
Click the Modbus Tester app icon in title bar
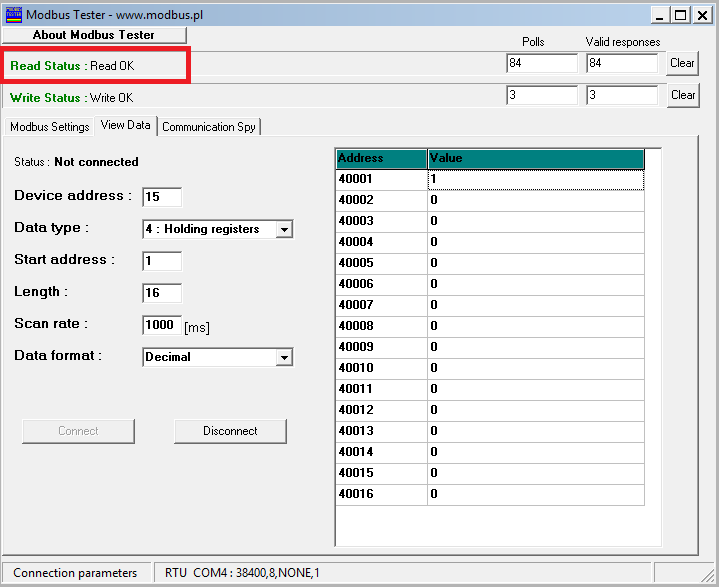coord(13,15)
